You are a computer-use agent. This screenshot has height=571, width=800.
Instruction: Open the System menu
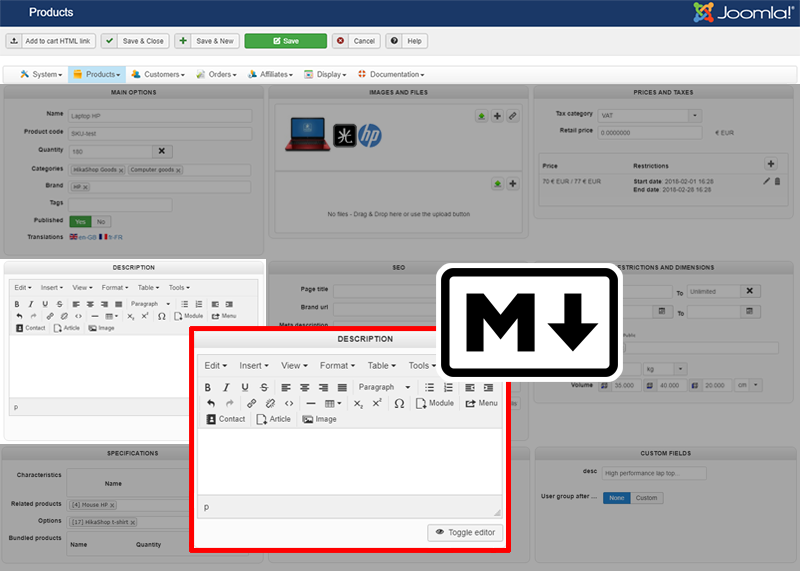tap(41, 75)
